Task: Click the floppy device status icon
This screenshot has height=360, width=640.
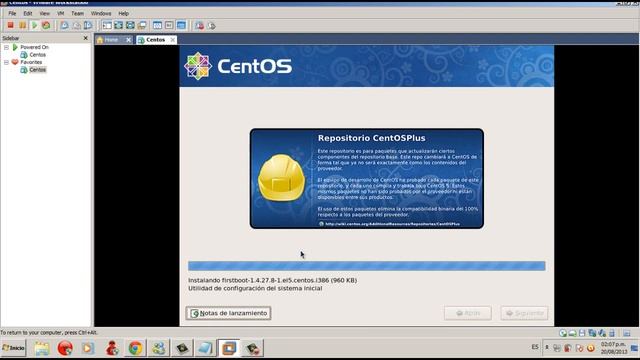Action: pos(582,333)
